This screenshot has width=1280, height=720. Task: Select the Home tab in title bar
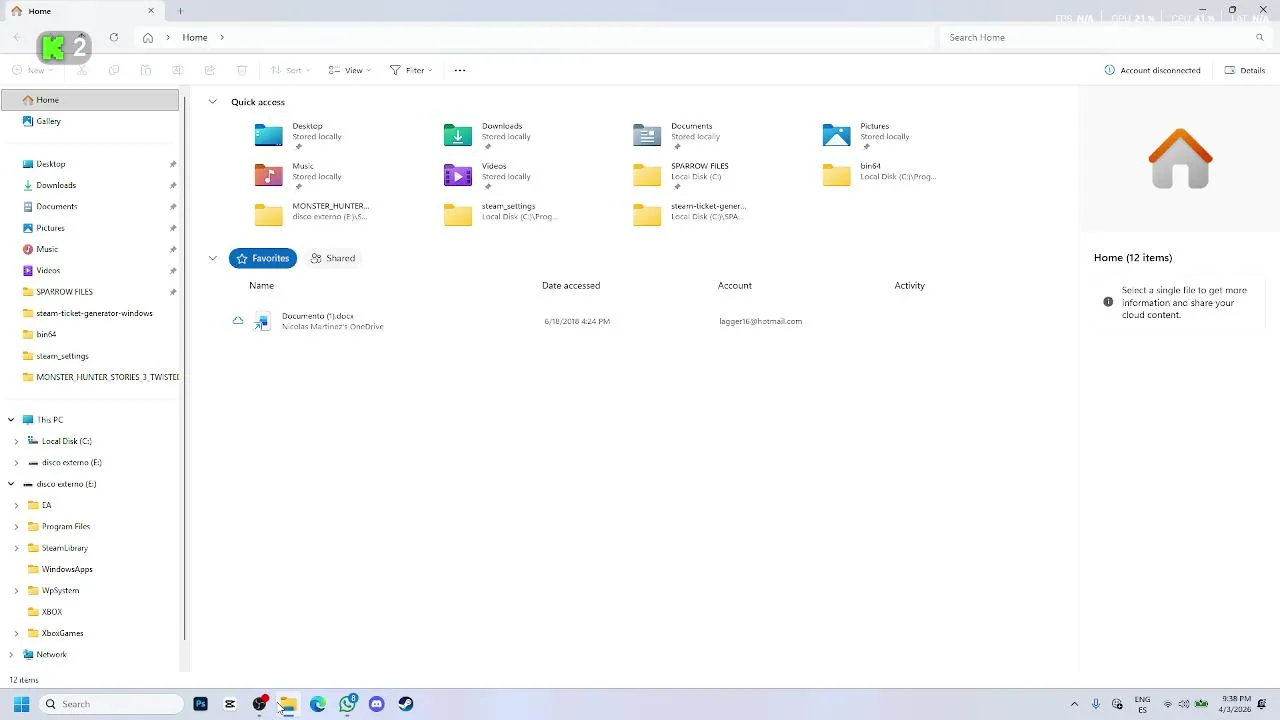82,11
